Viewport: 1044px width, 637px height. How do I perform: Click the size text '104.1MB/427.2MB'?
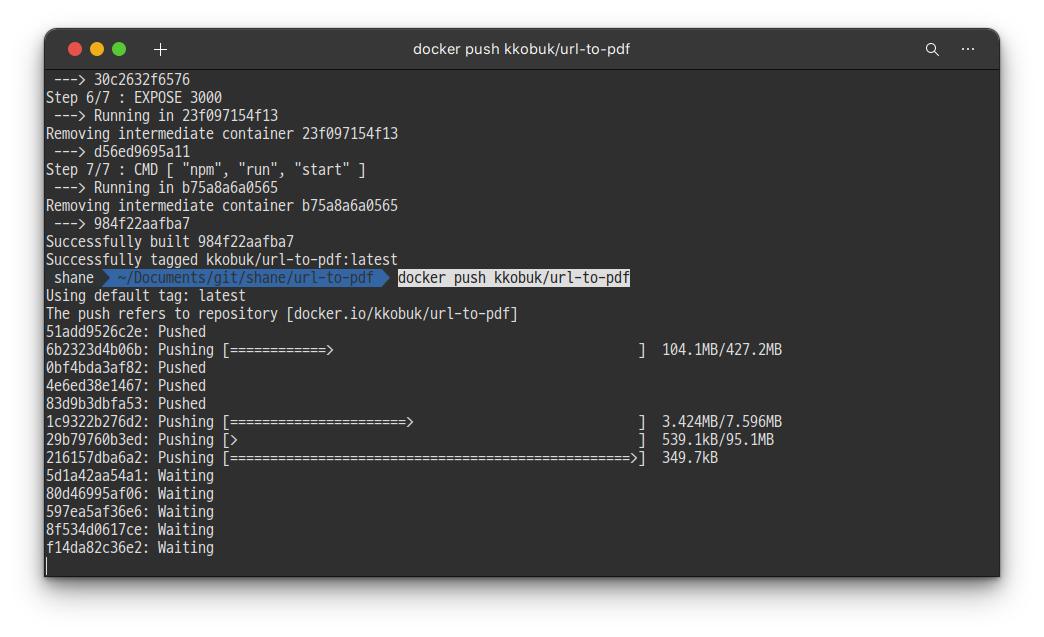pyautogui.click(x=722, y=349)
